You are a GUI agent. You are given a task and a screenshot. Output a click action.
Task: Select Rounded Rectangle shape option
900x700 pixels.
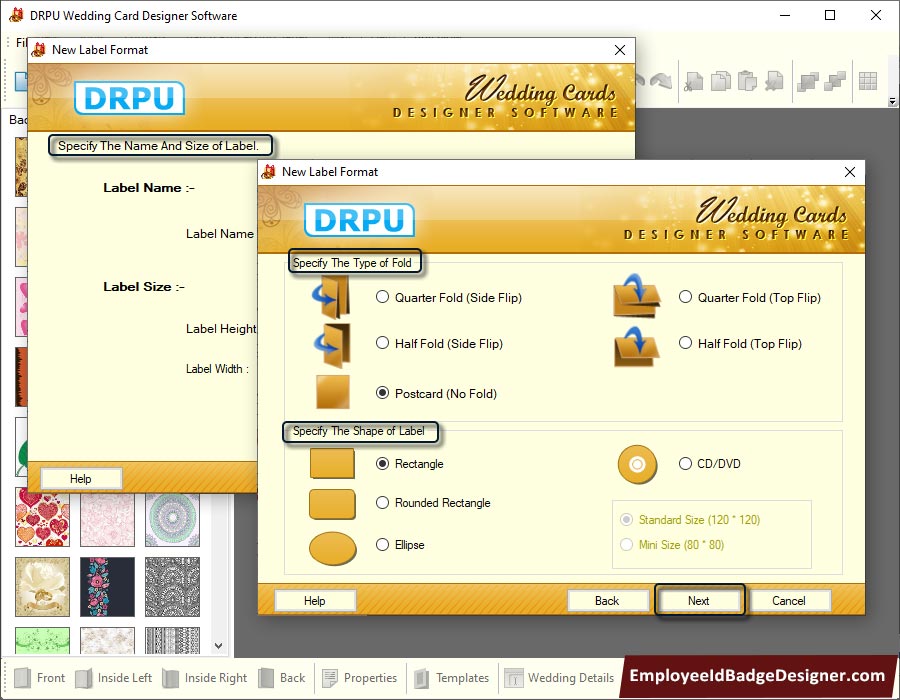pyautogui.click(x=382, y=503)
